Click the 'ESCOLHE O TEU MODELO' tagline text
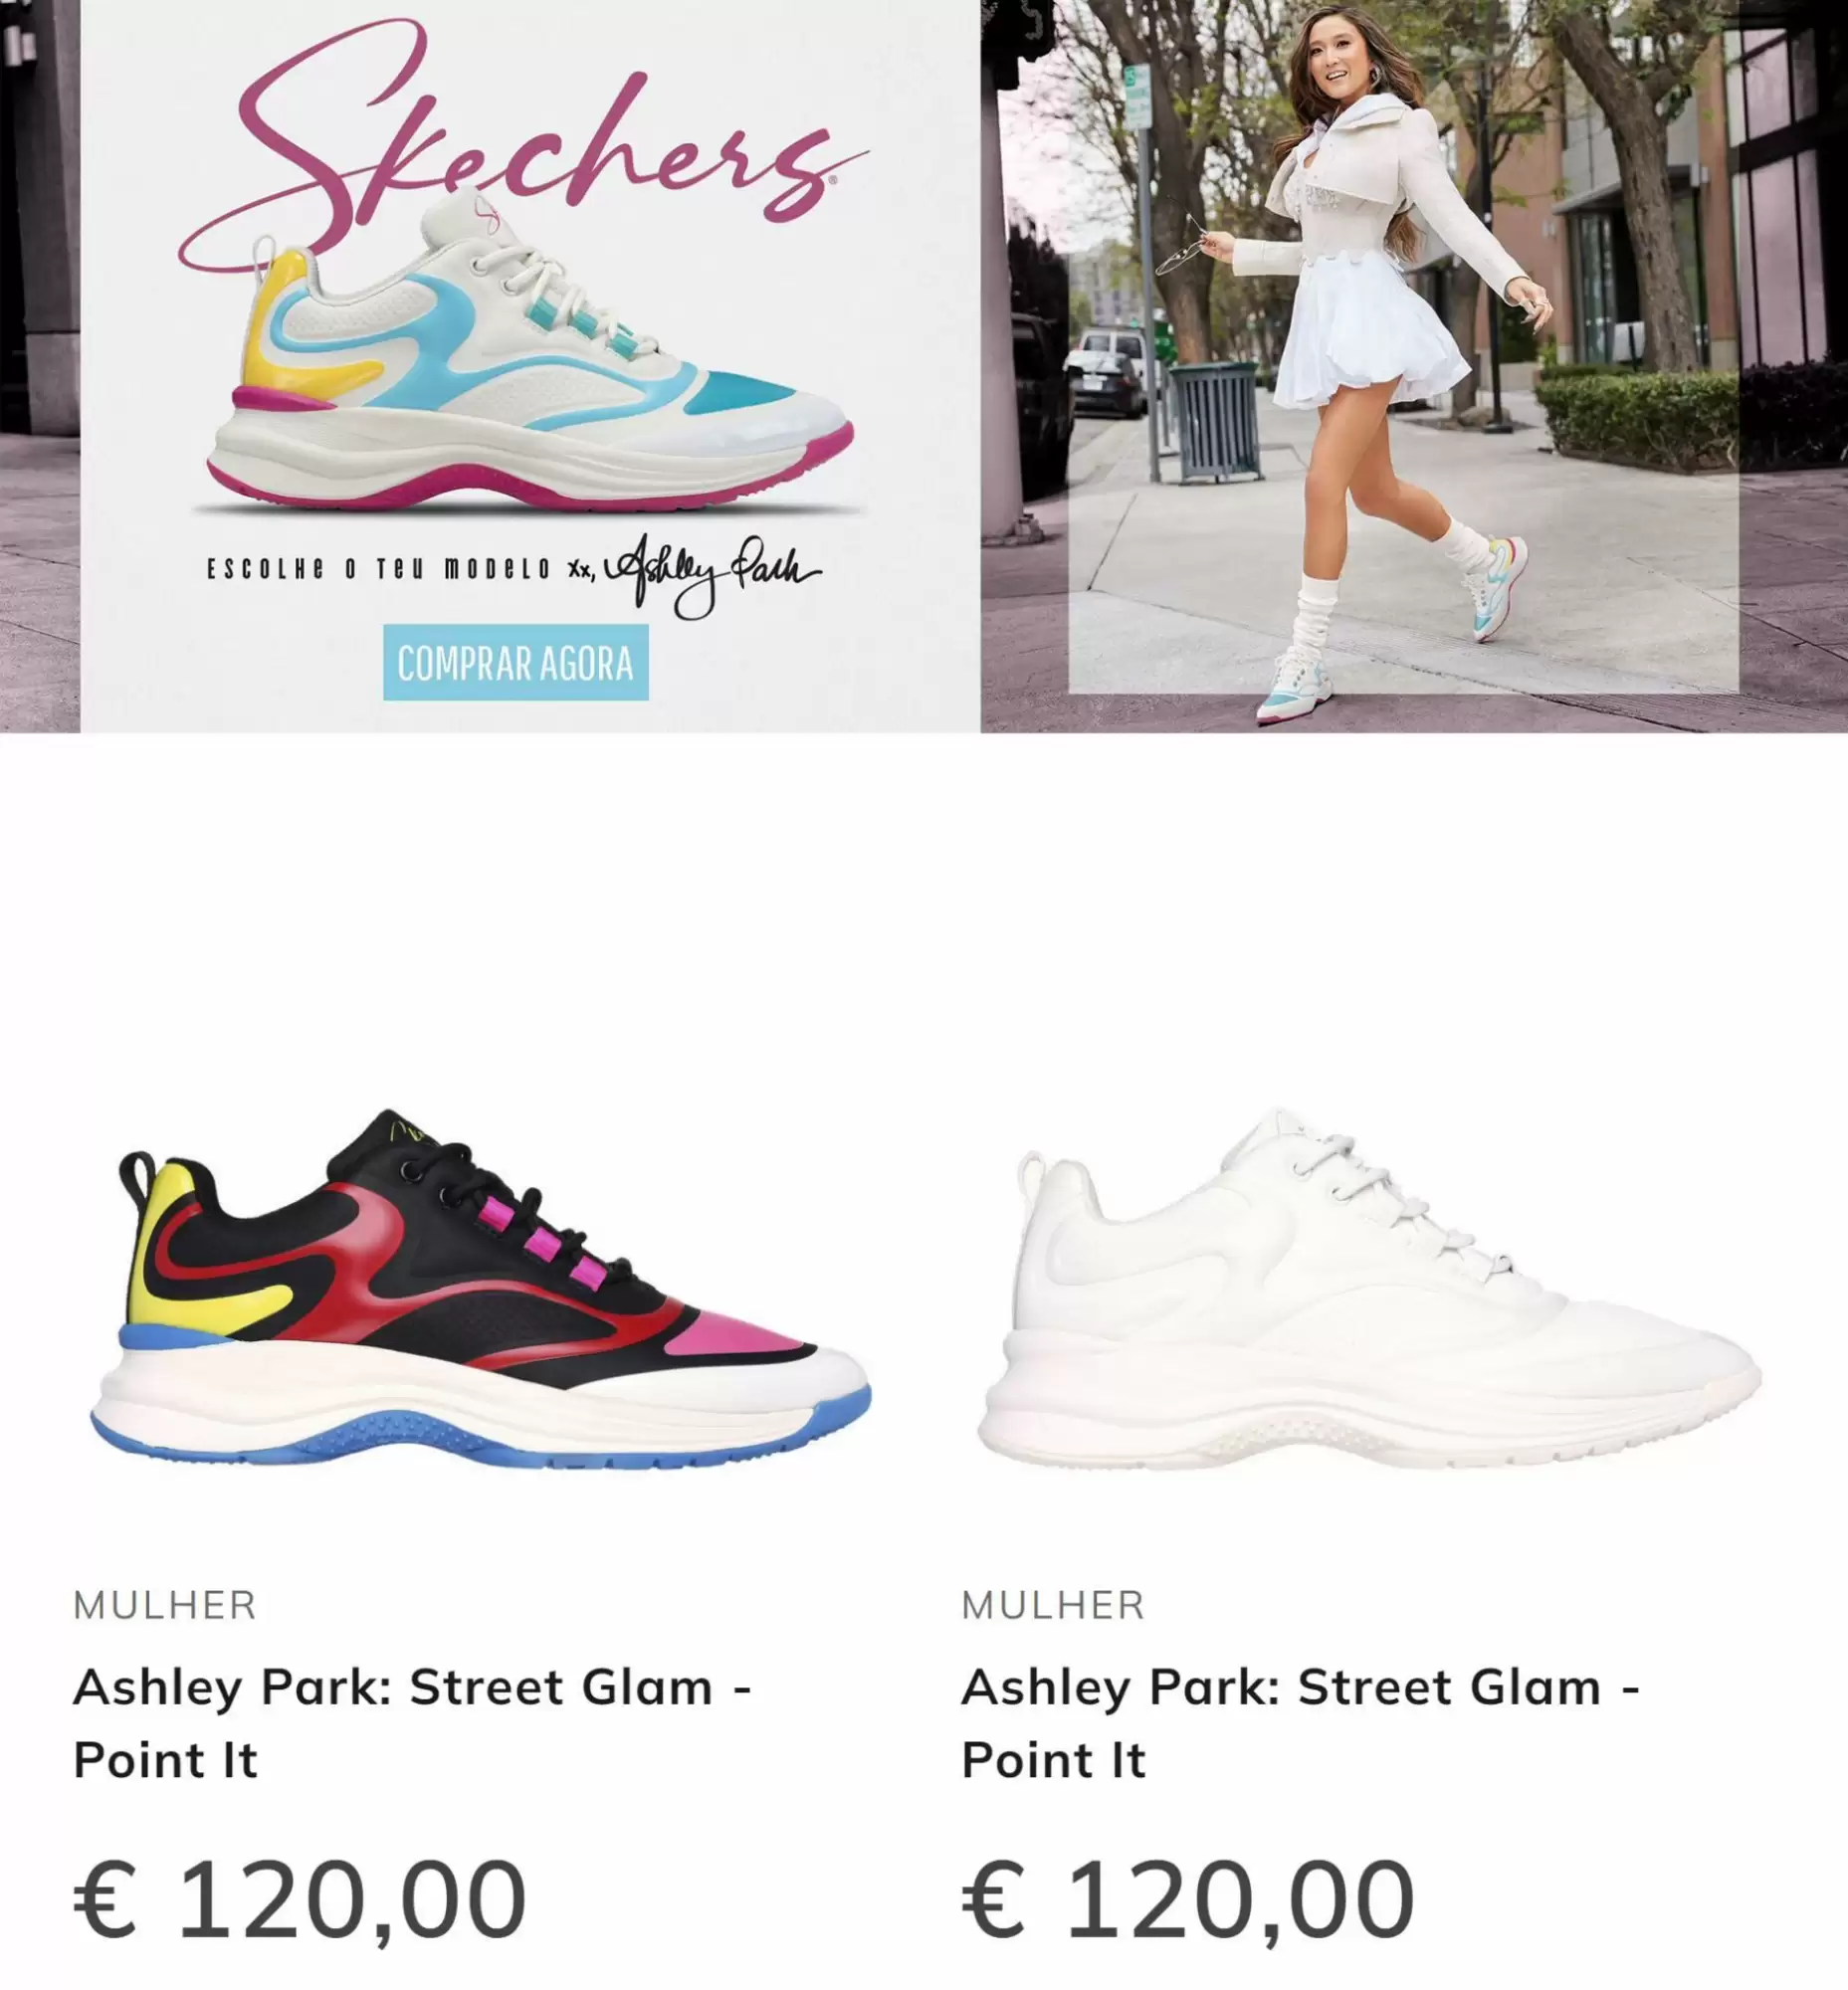This screenshot has width=1848, height=1990. click(379, 570)
